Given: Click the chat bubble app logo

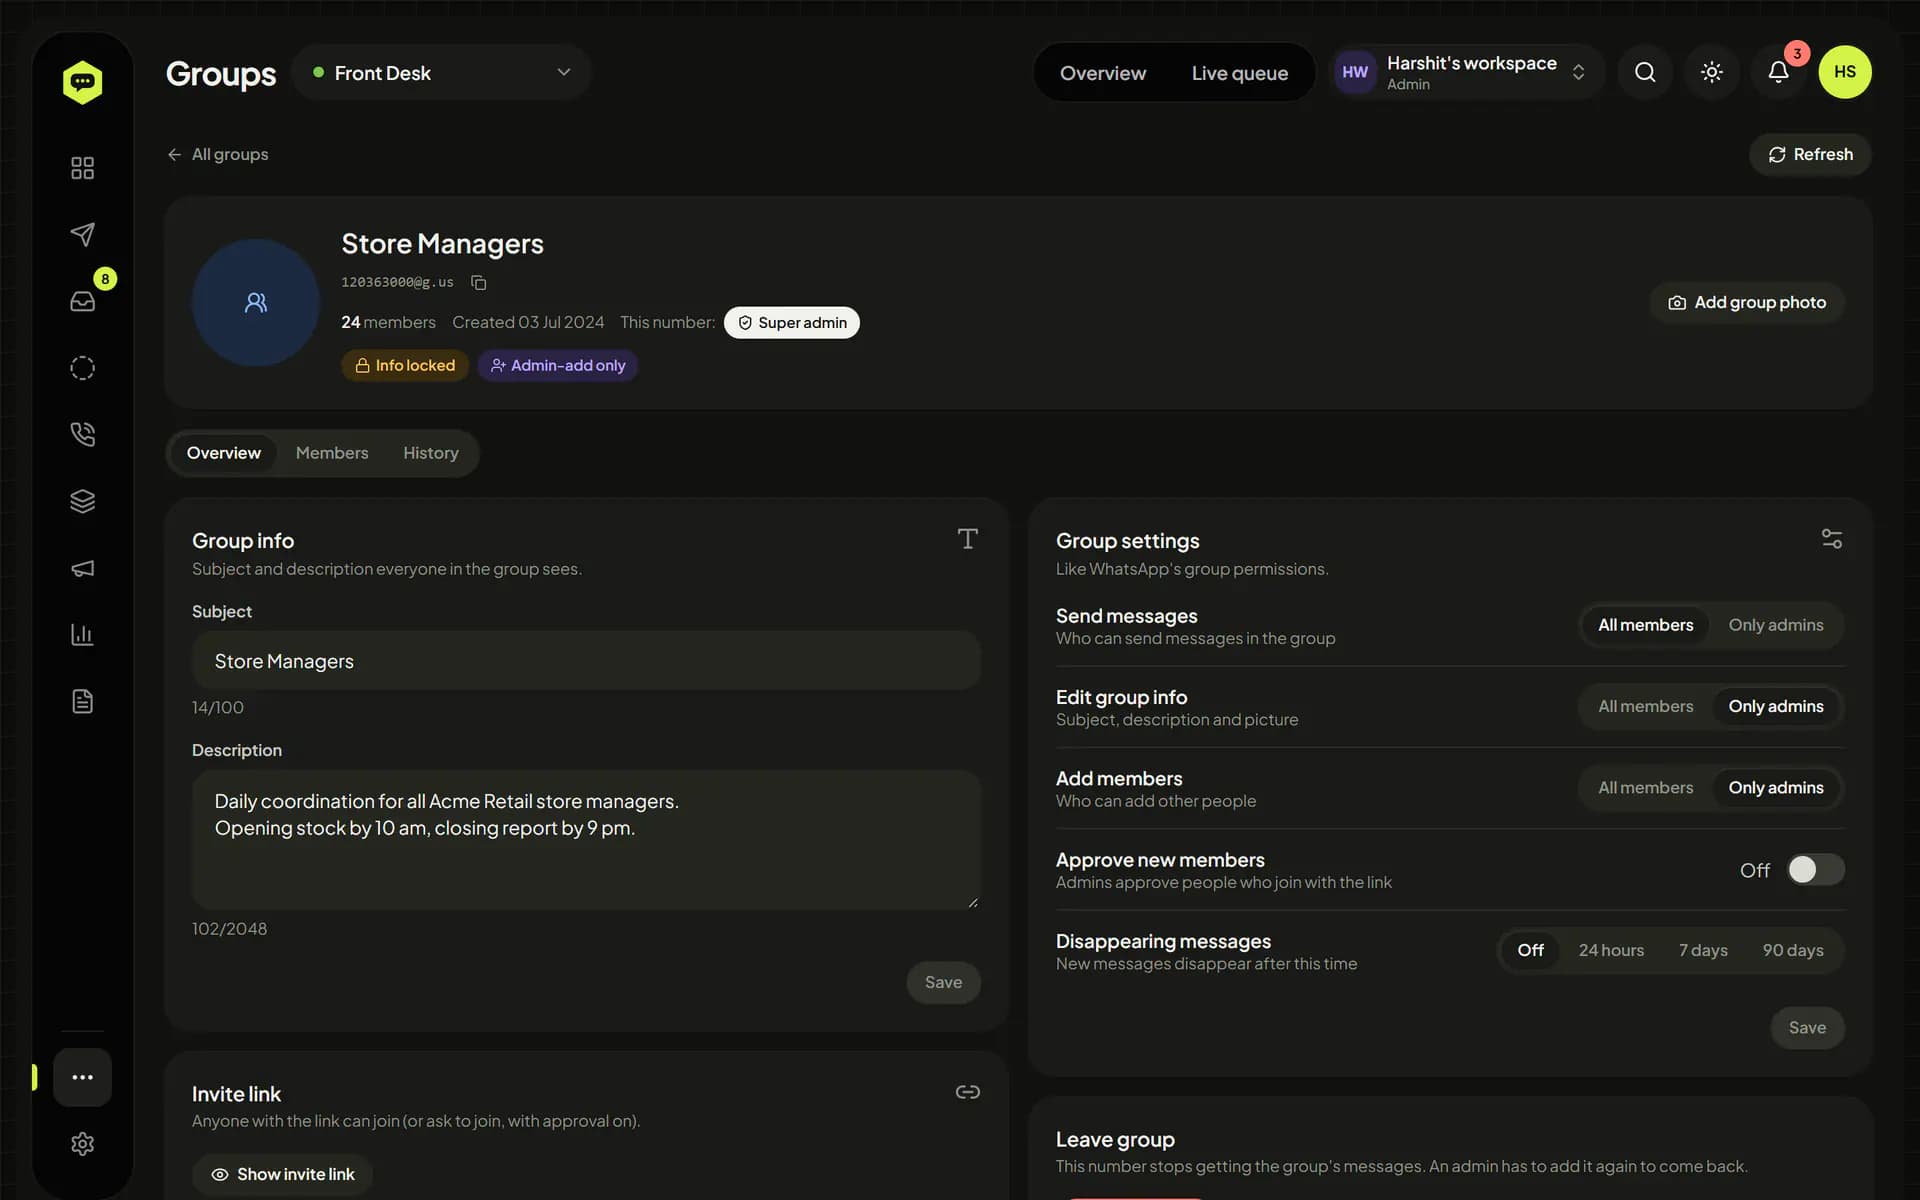Looking at the screenshot, I should tap(82, 82).
